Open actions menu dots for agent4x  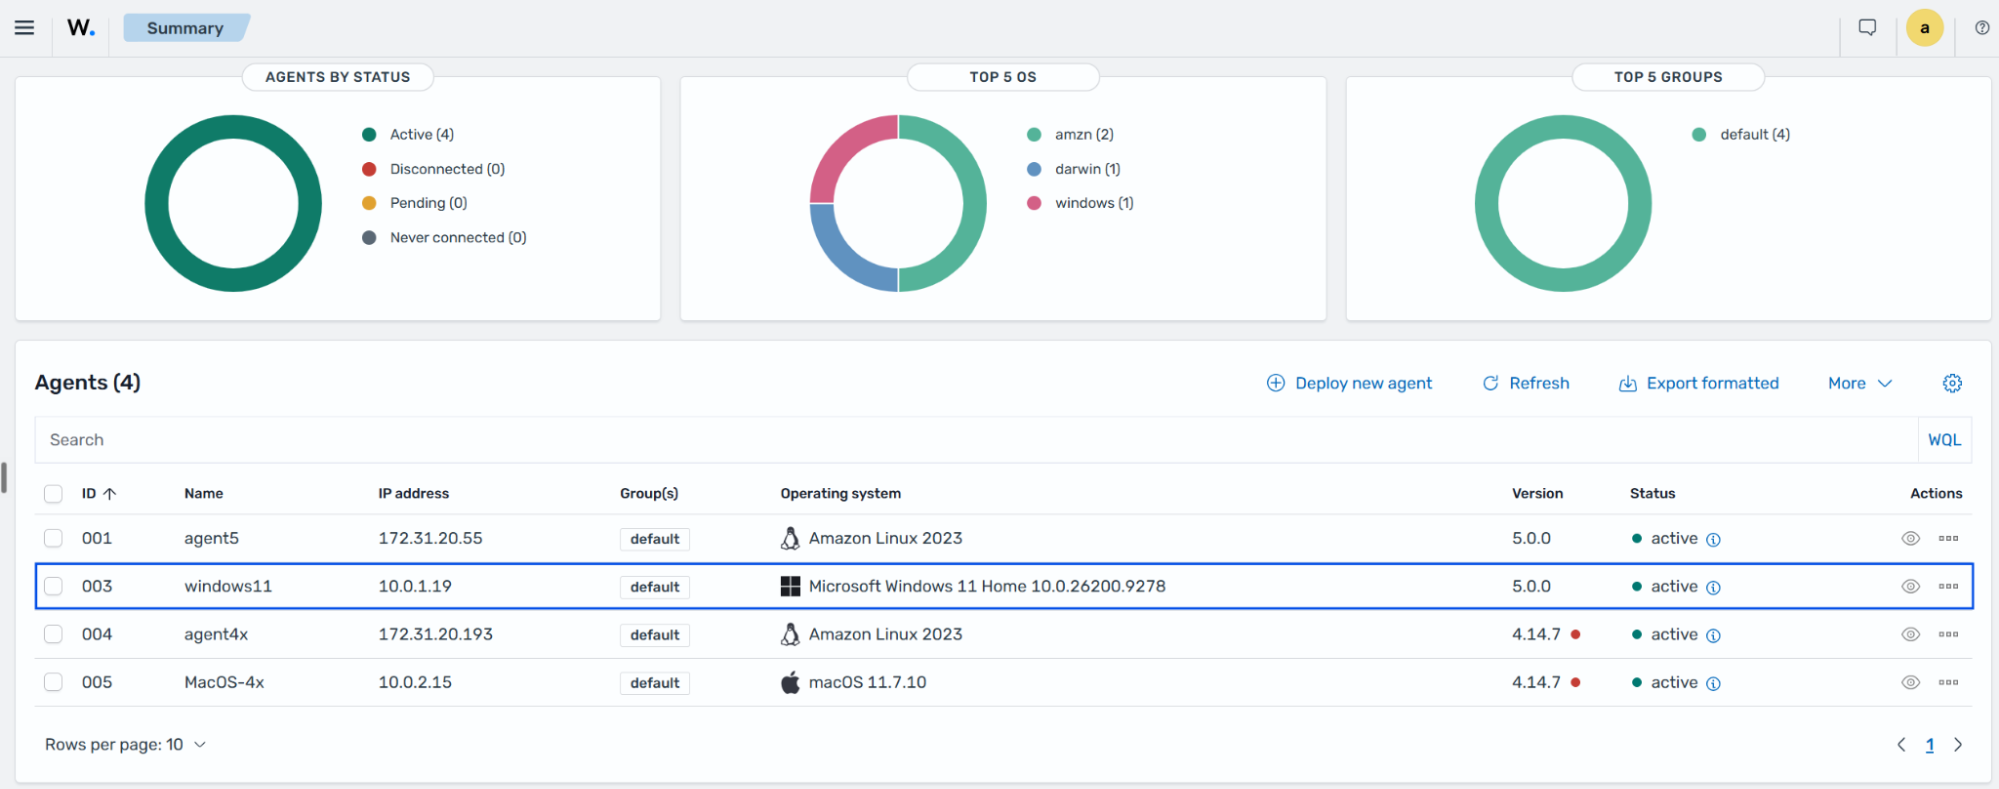[1948, 634]
